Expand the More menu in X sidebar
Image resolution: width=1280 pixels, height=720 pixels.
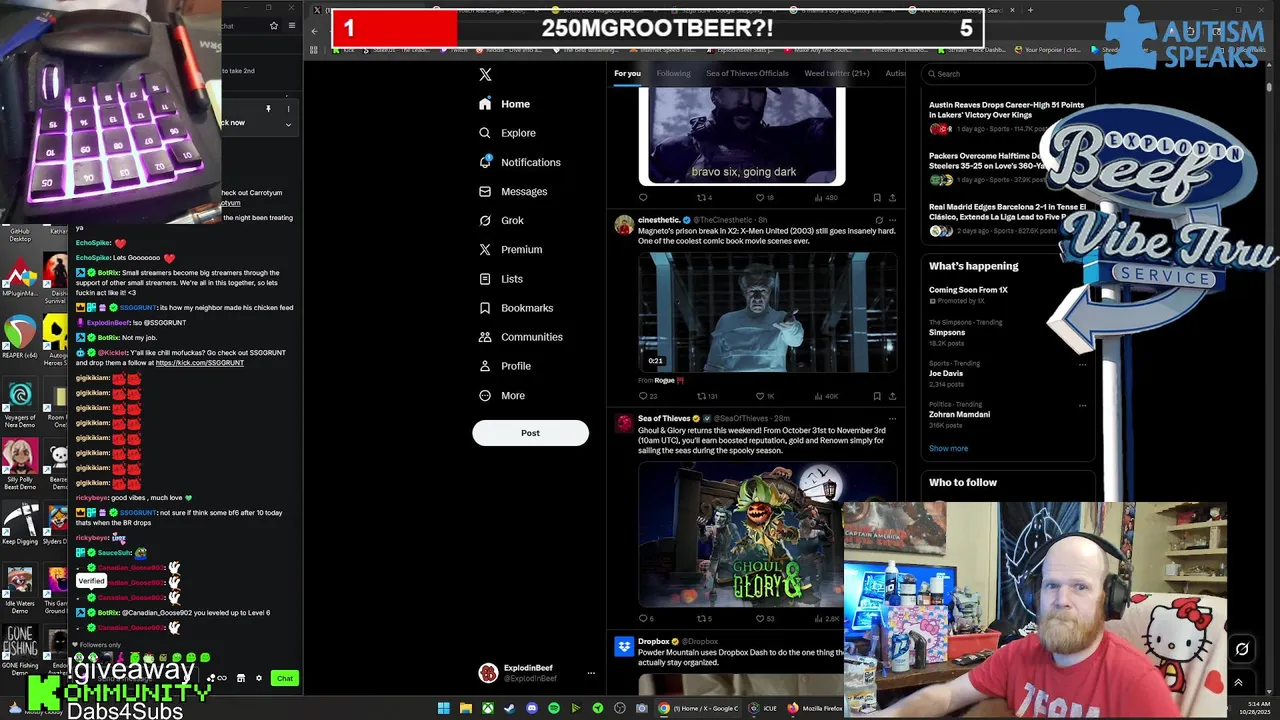501,395
